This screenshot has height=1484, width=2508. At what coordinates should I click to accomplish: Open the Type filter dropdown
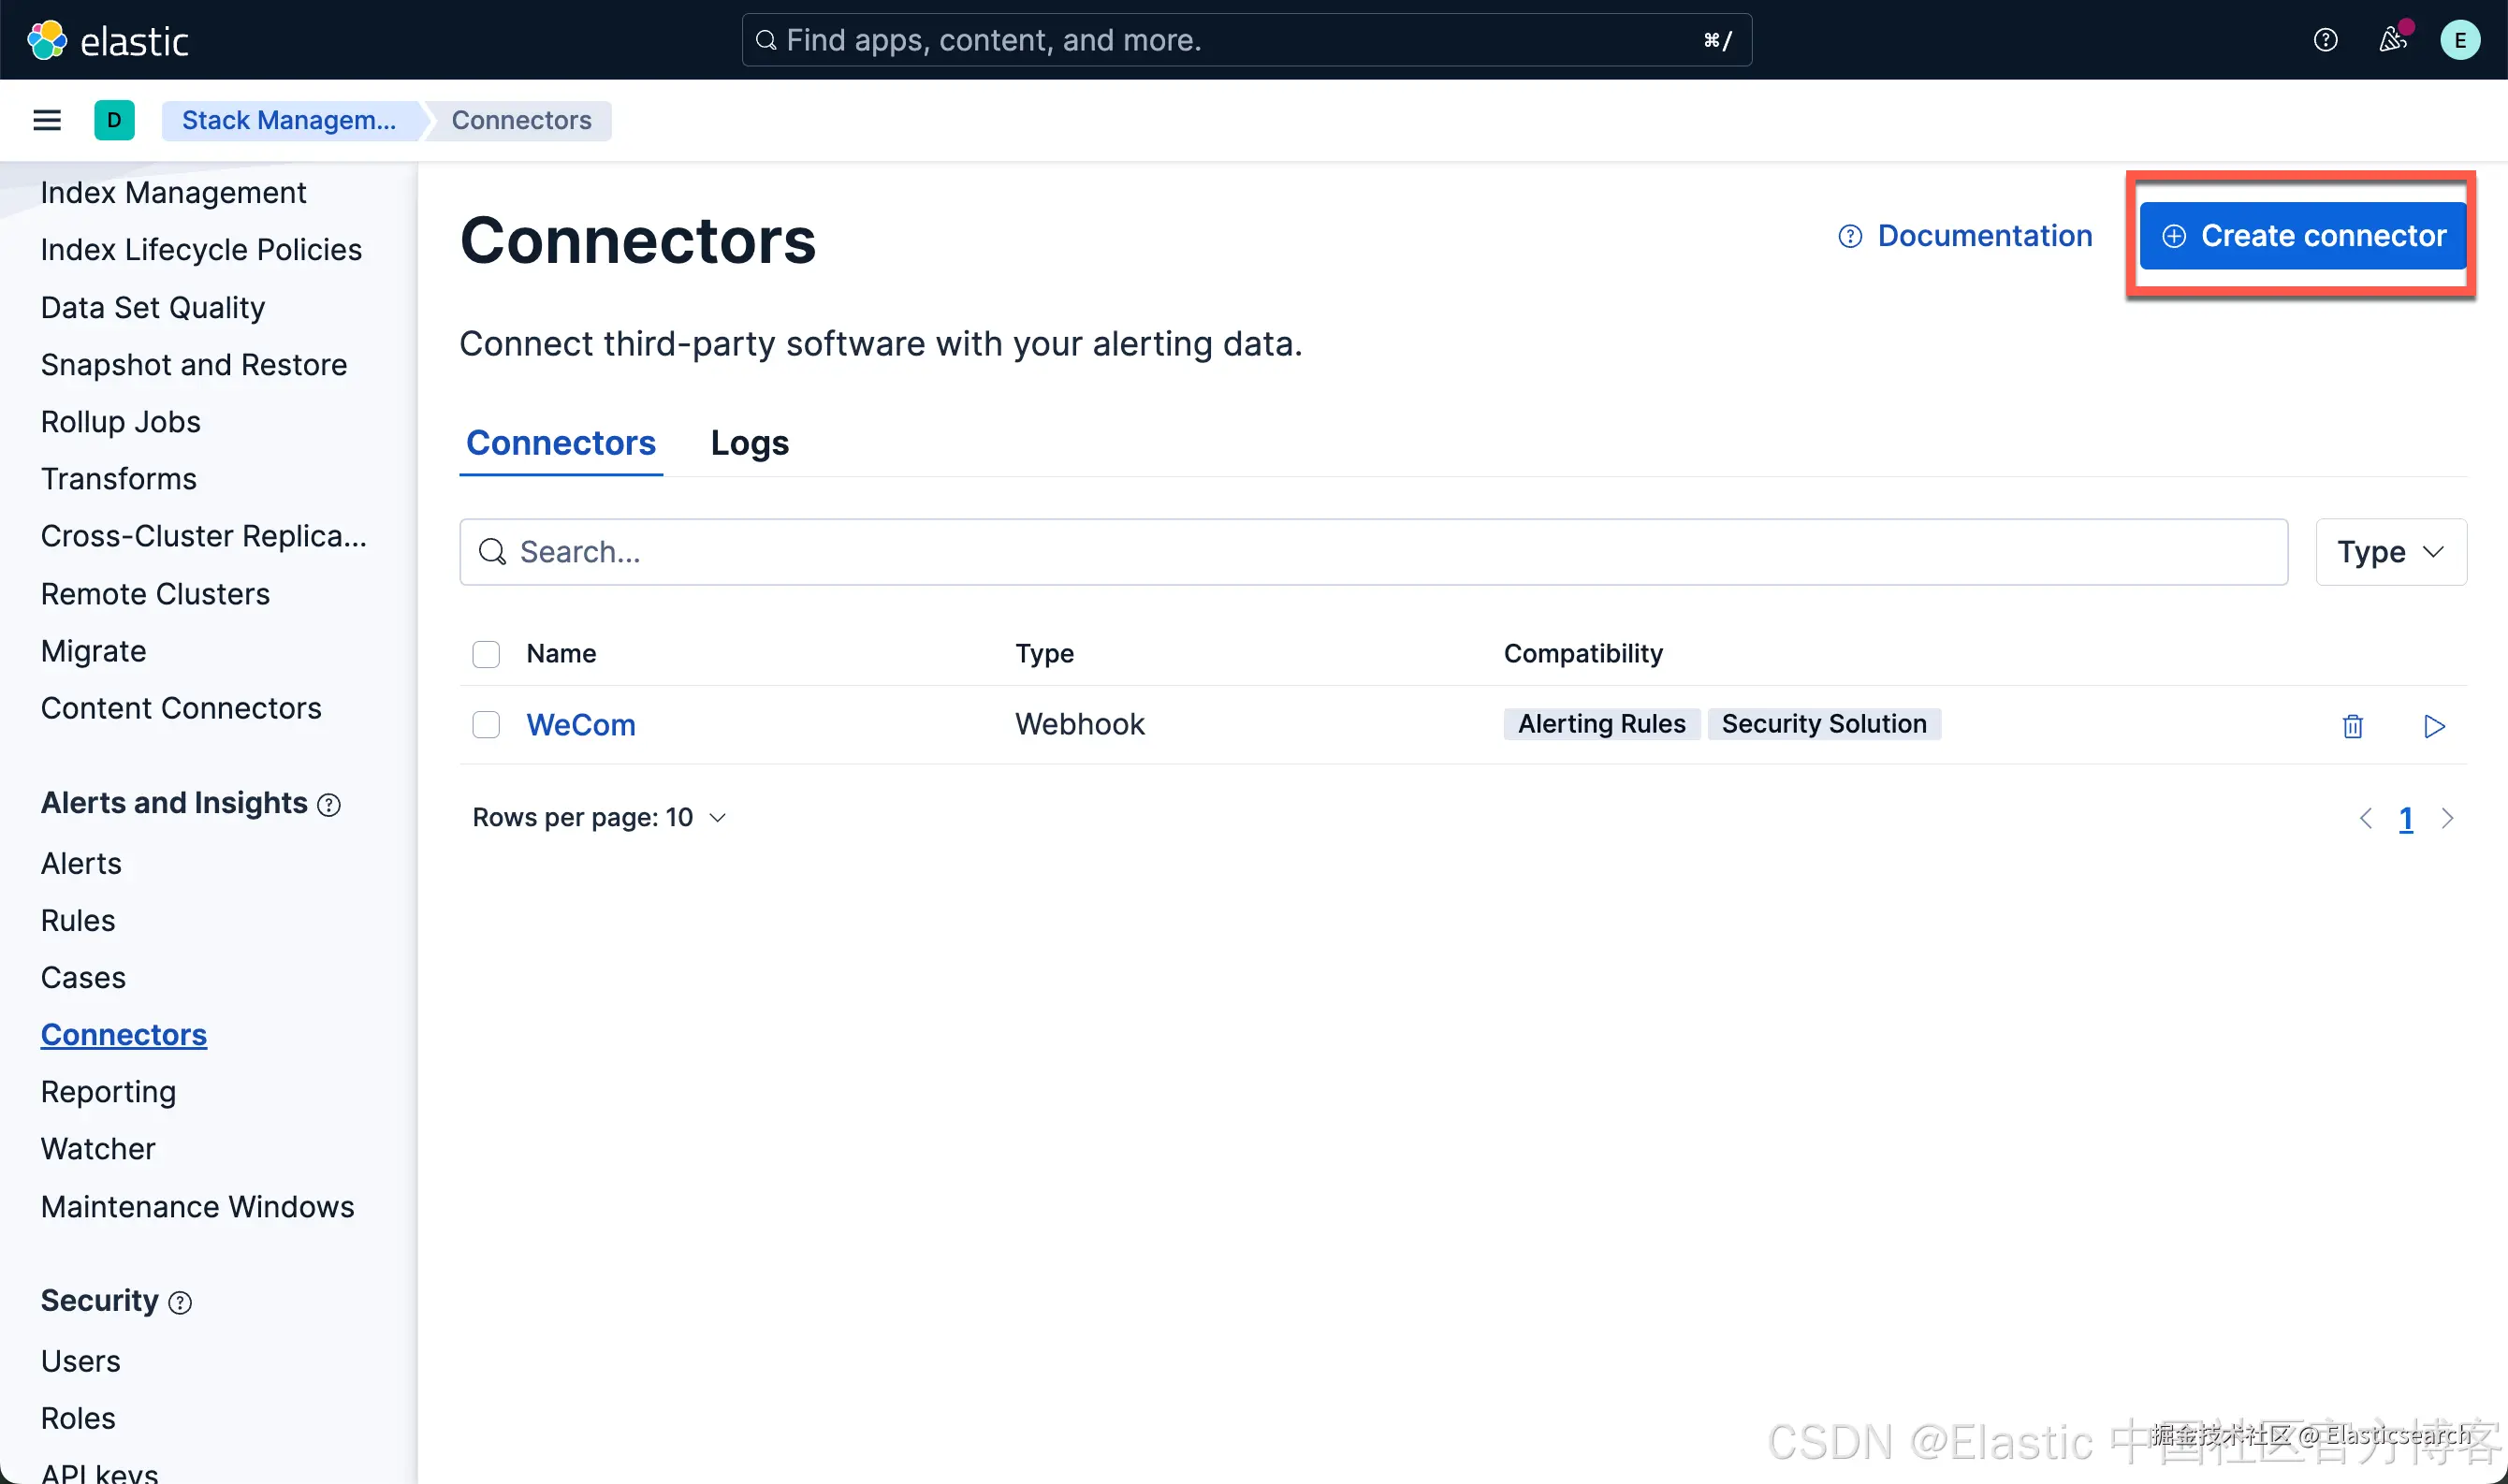coord(2390,552)
